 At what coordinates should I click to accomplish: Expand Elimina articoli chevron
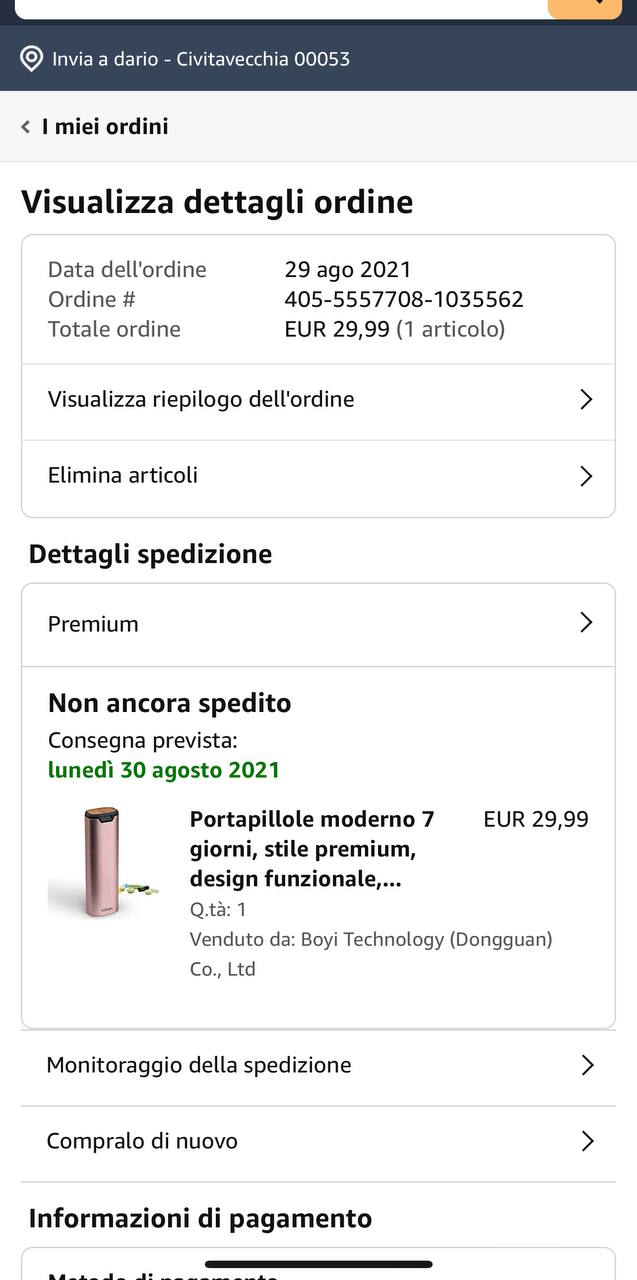[587, 476]
